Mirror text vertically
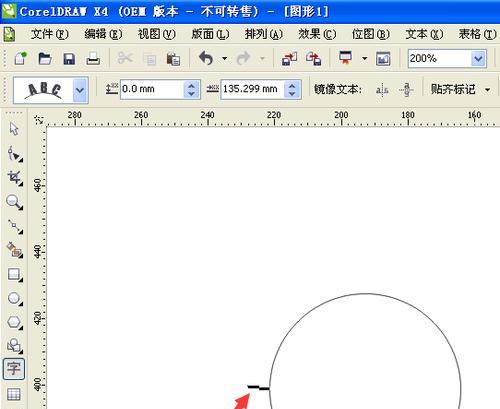The height and width of the screenshot is (409, 500). (406, 90)
